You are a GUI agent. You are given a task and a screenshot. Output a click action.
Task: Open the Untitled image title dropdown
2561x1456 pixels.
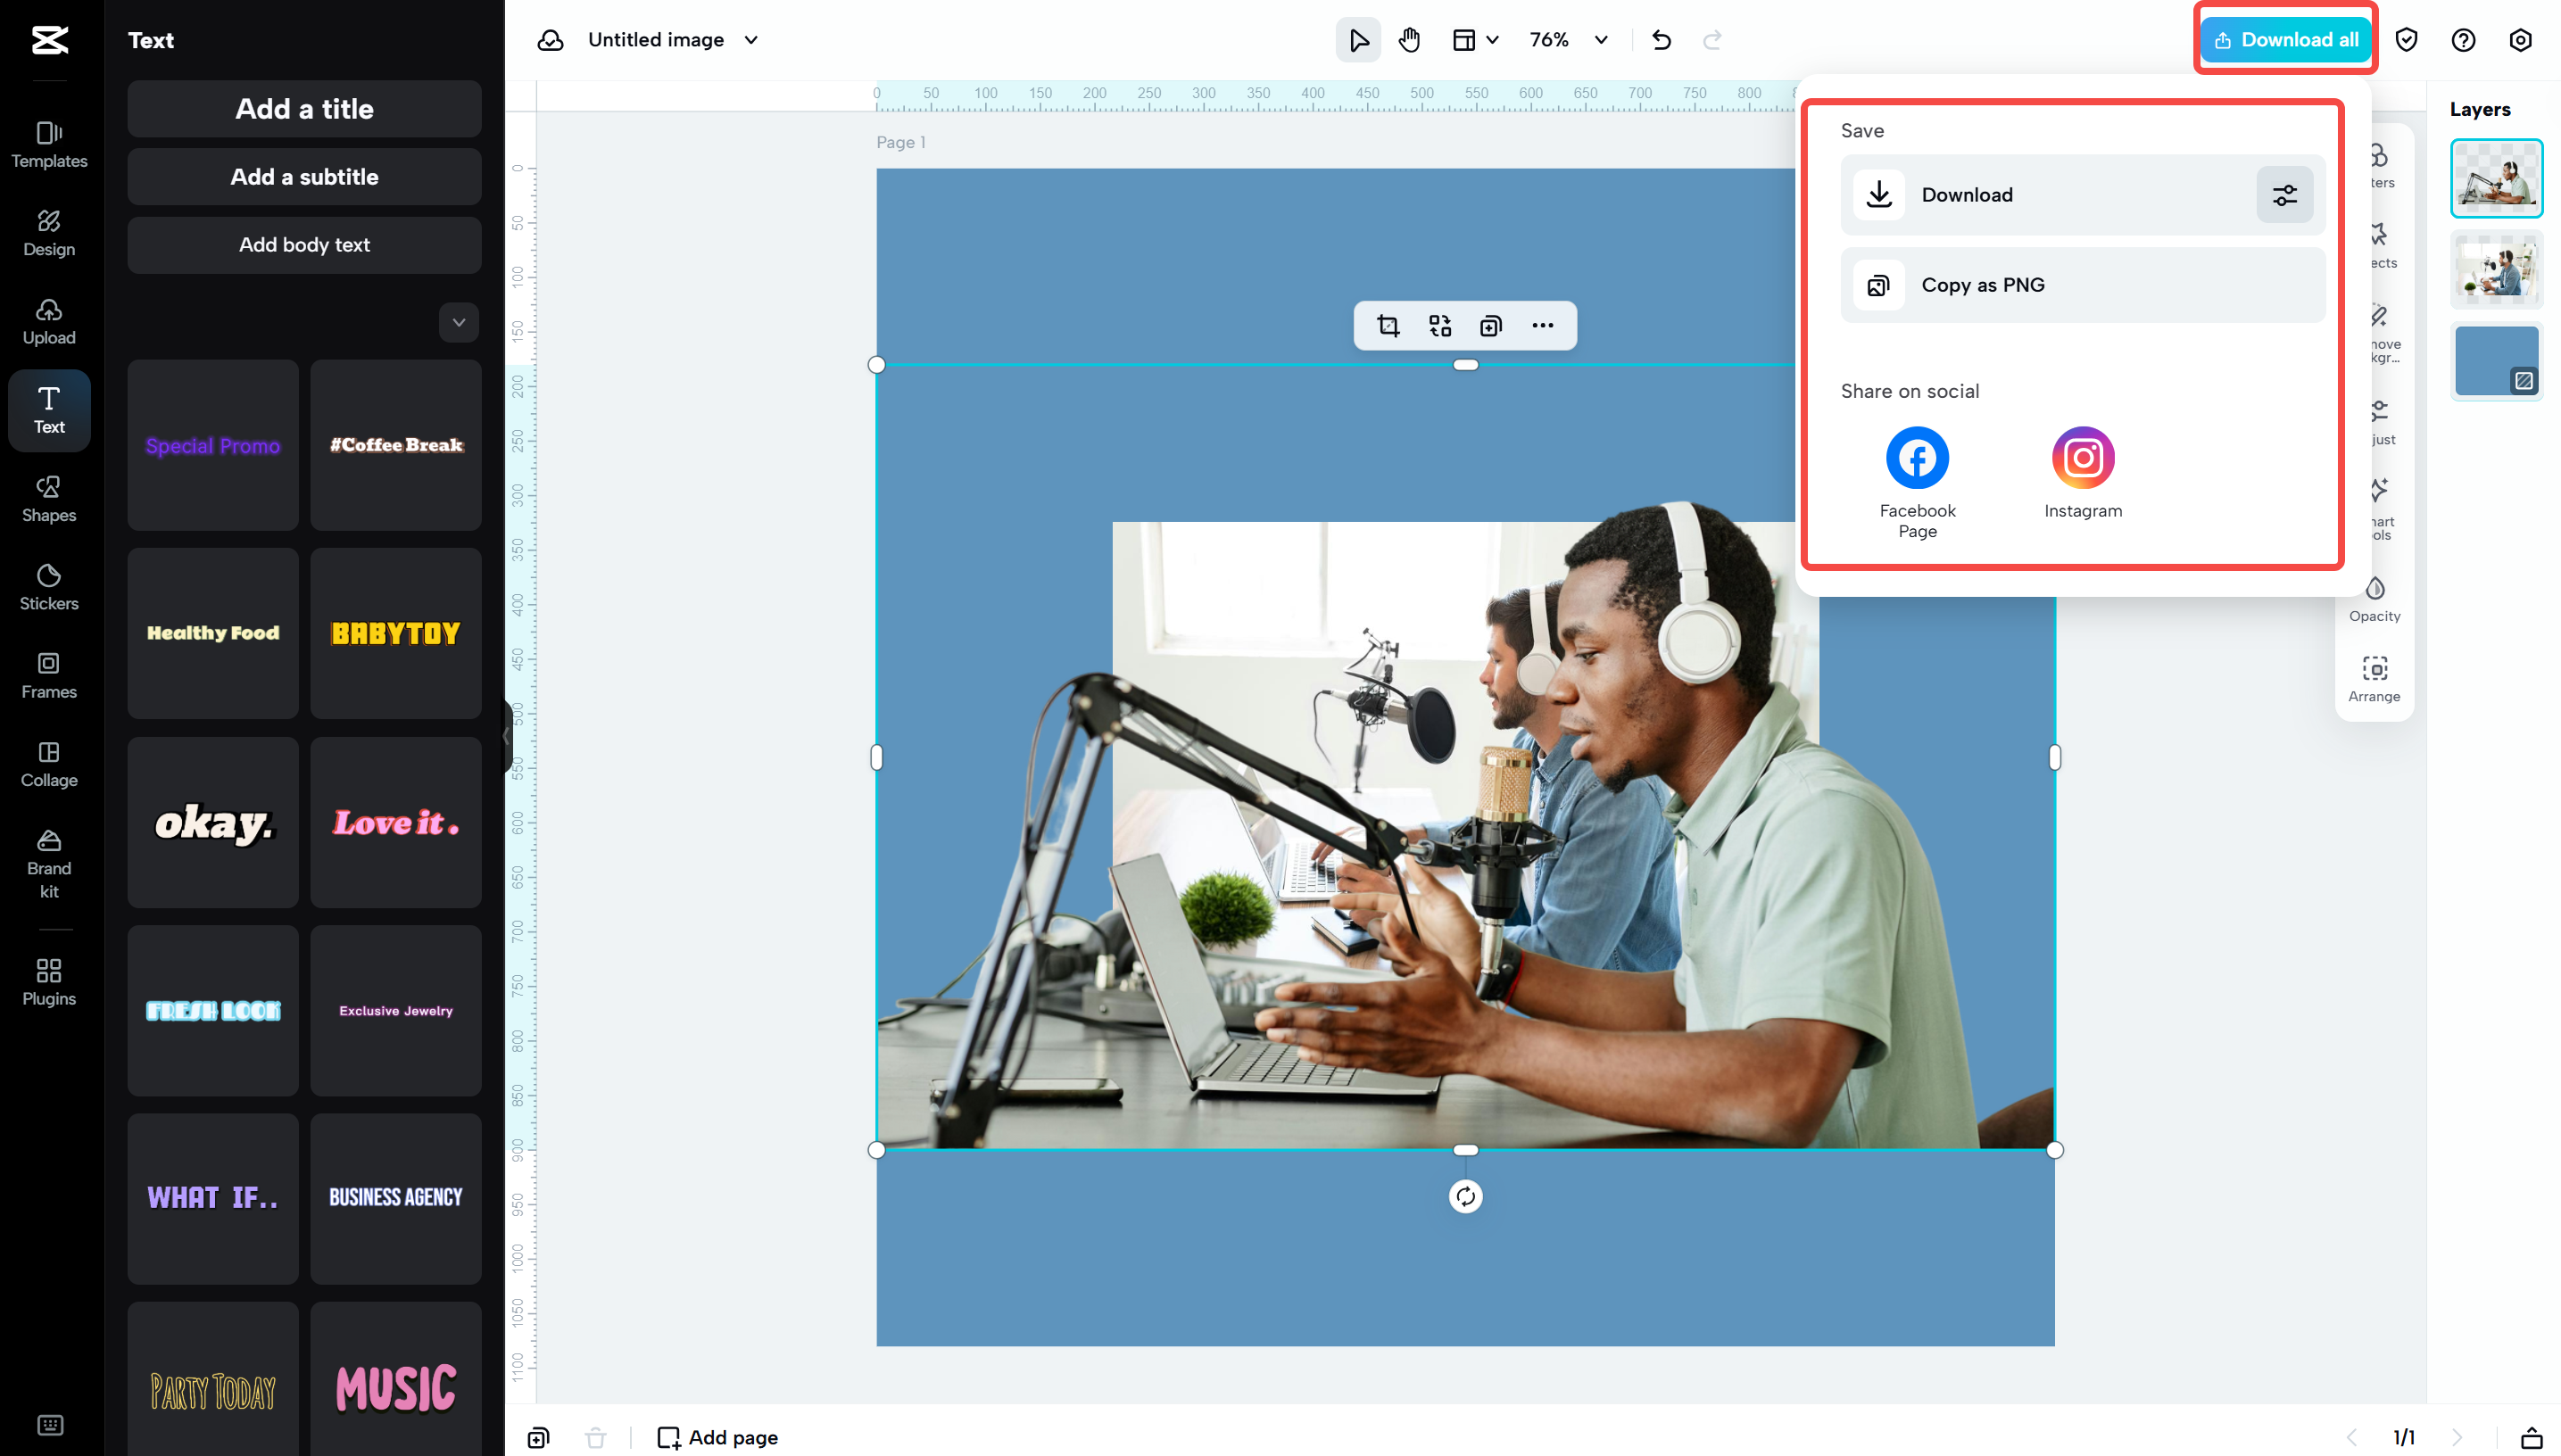point(750,40)
